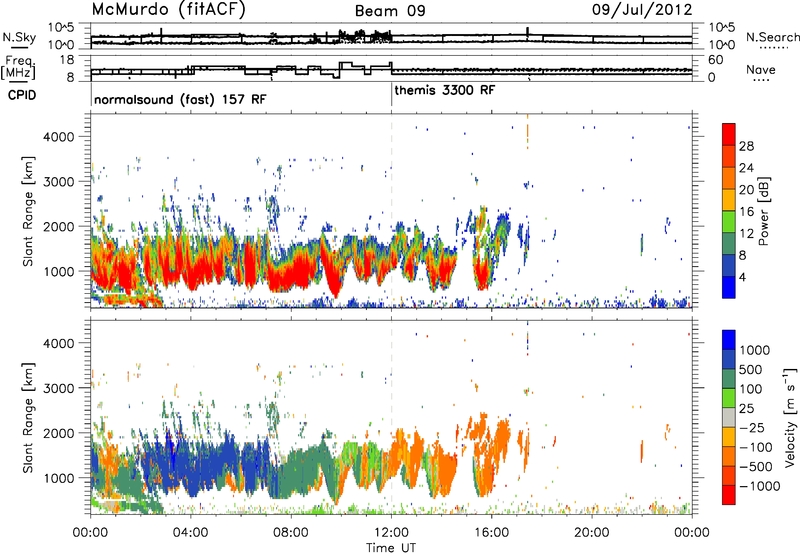Click the power colorbar tick value '16'

746,212
